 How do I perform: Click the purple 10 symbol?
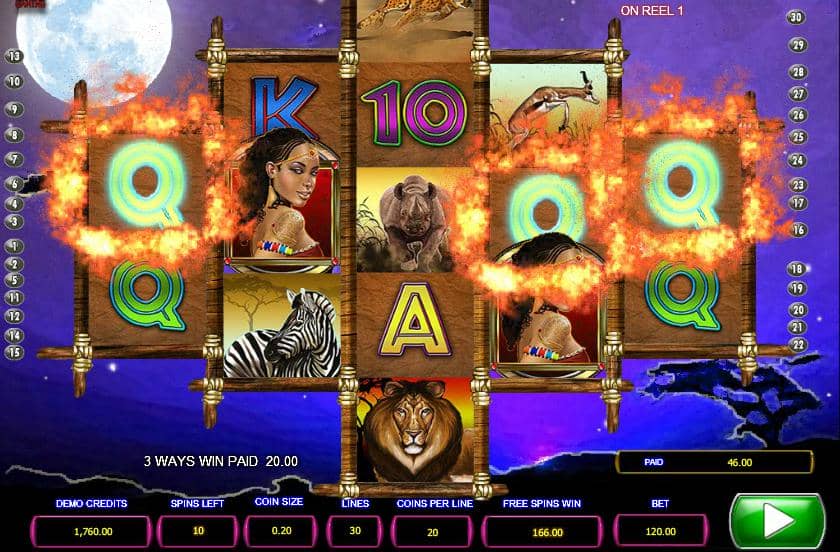coord(414,113)
